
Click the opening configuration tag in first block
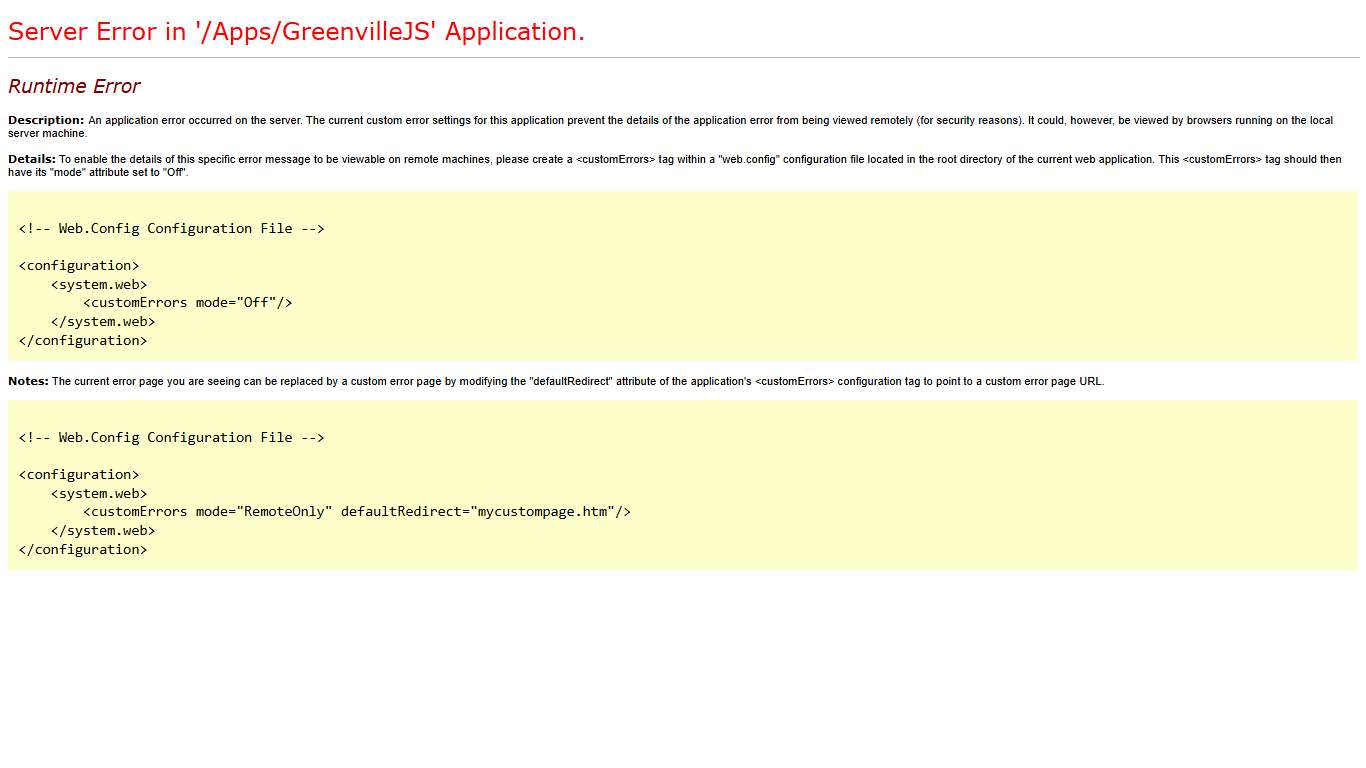tap(78, 265)
